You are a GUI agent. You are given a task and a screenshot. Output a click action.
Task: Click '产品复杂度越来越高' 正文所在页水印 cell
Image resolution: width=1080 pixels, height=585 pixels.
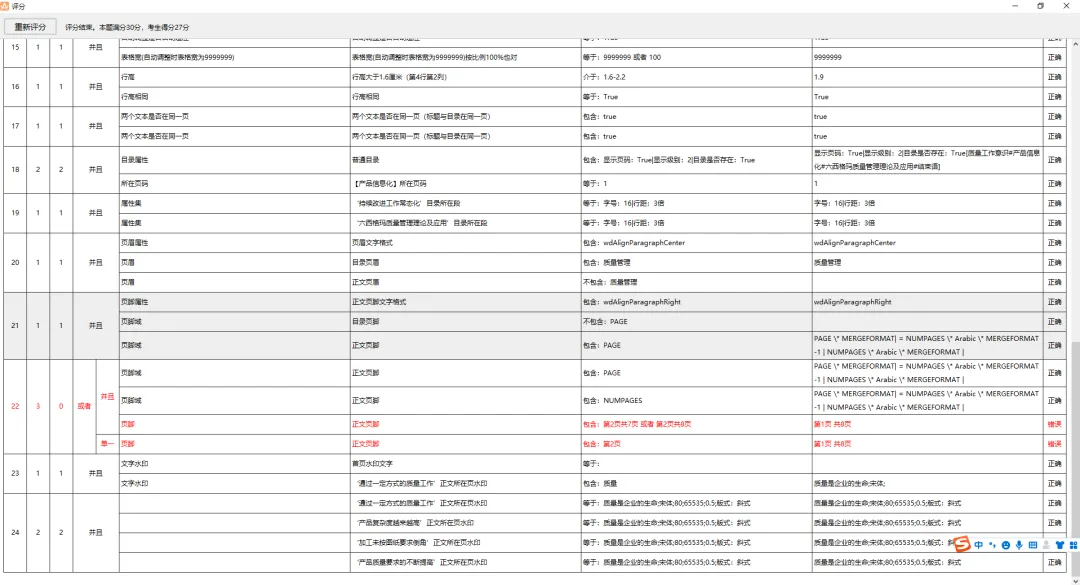(465, 523)
